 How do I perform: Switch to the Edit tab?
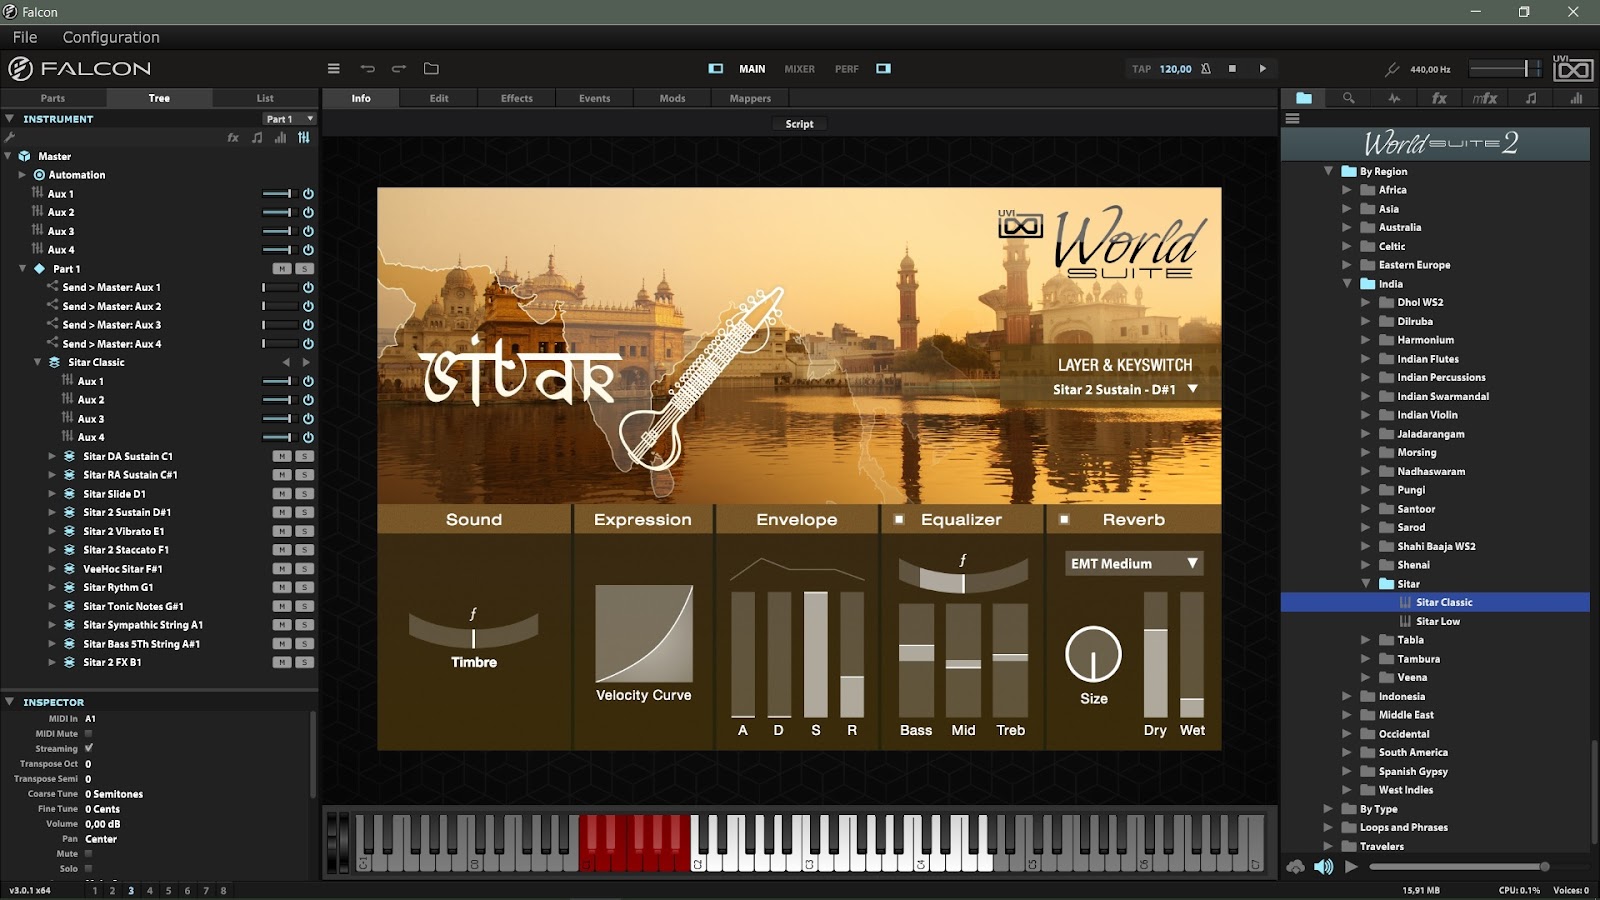pyautogui.click(x=439, y=98)
